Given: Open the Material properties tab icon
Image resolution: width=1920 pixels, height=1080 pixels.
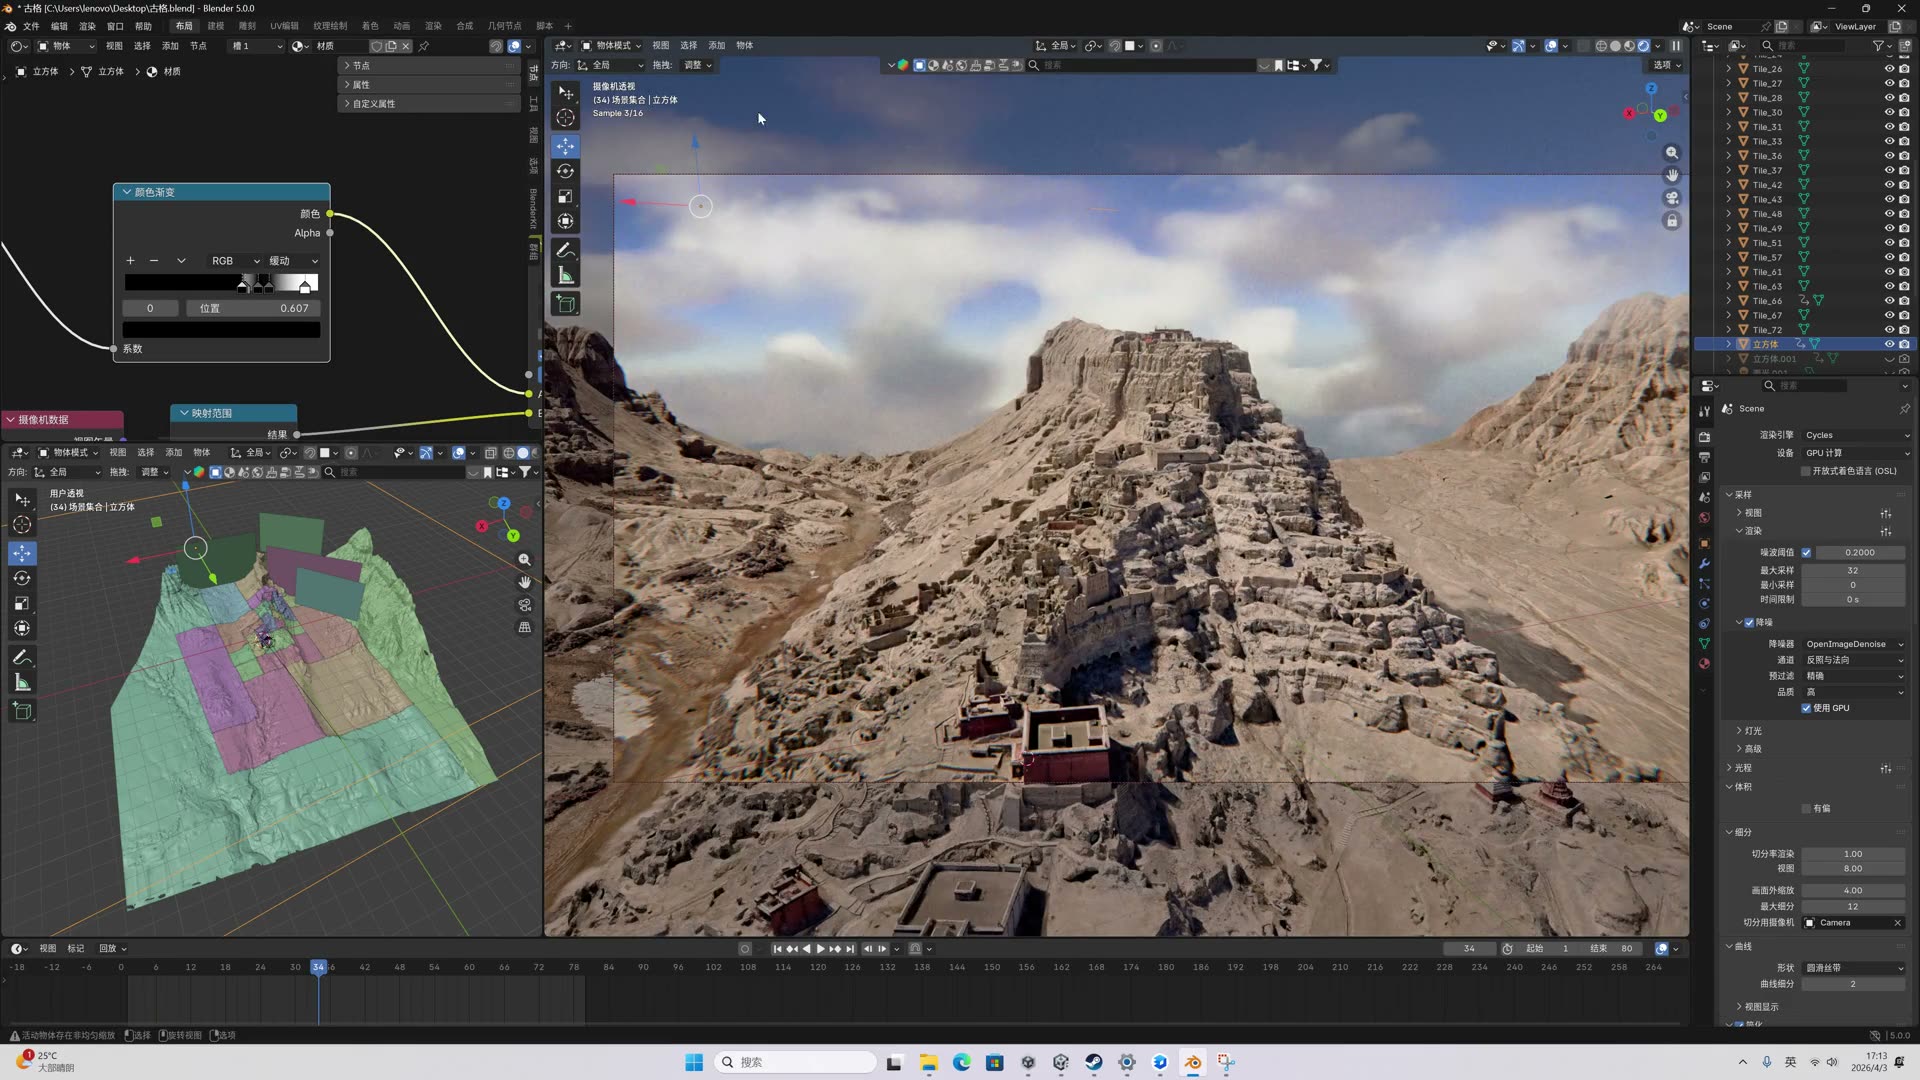Looking at the screenshot, I should [x=1704, y=664].
